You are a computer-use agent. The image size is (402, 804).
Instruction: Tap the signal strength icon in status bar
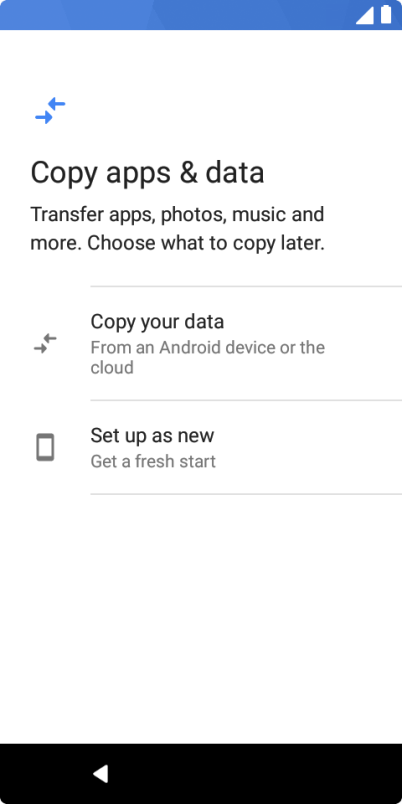(x=365, y=15)
